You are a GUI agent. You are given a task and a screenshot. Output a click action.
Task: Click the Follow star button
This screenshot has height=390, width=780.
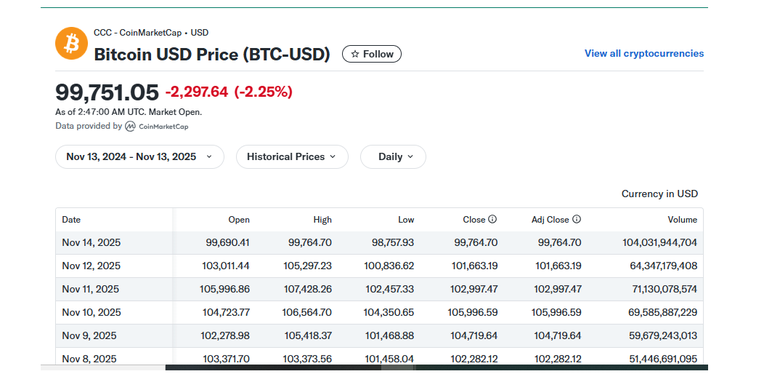(x=372, y=54)
